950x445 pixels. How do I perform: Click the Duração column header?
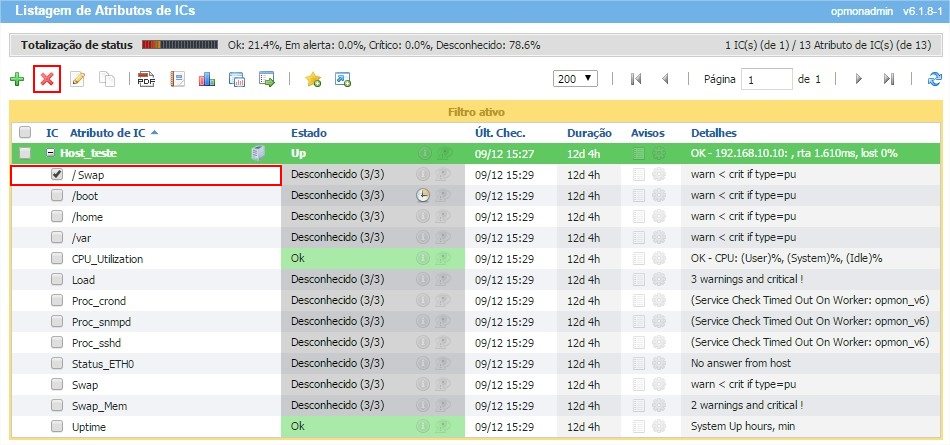click(x=589, y=132)
